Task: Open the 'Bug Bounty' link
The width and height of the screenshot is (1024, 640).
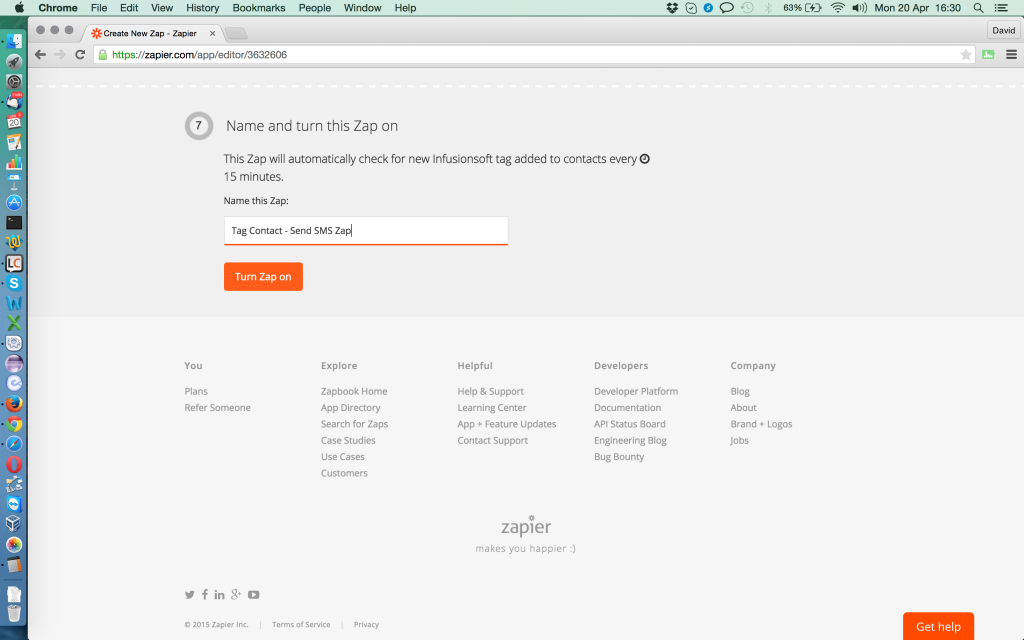Action: [619, 456]
